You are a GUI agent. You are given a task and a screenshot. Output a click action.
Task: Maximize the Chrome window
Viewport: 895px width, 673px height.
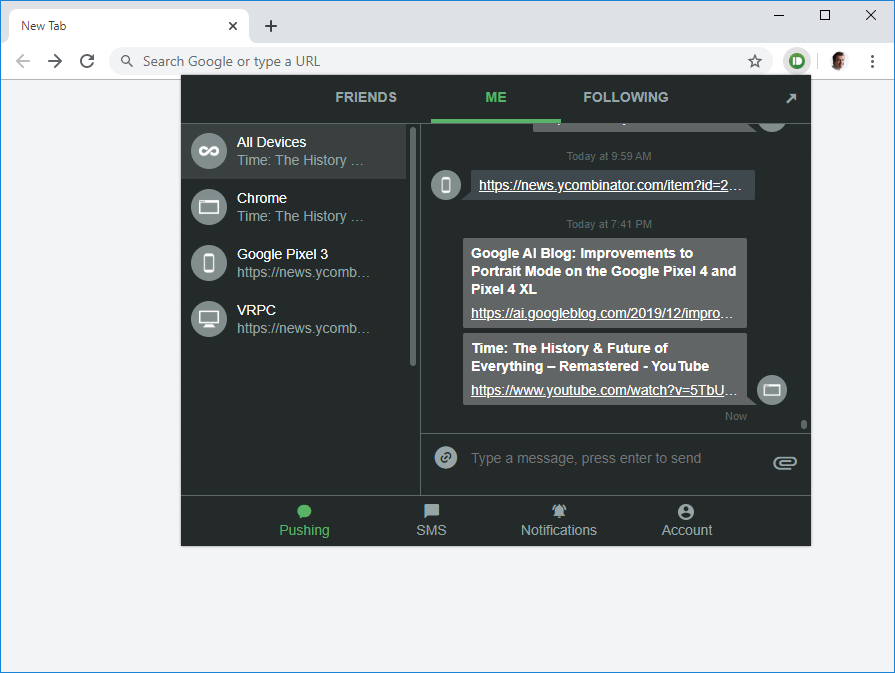click(x=825, y=15)
